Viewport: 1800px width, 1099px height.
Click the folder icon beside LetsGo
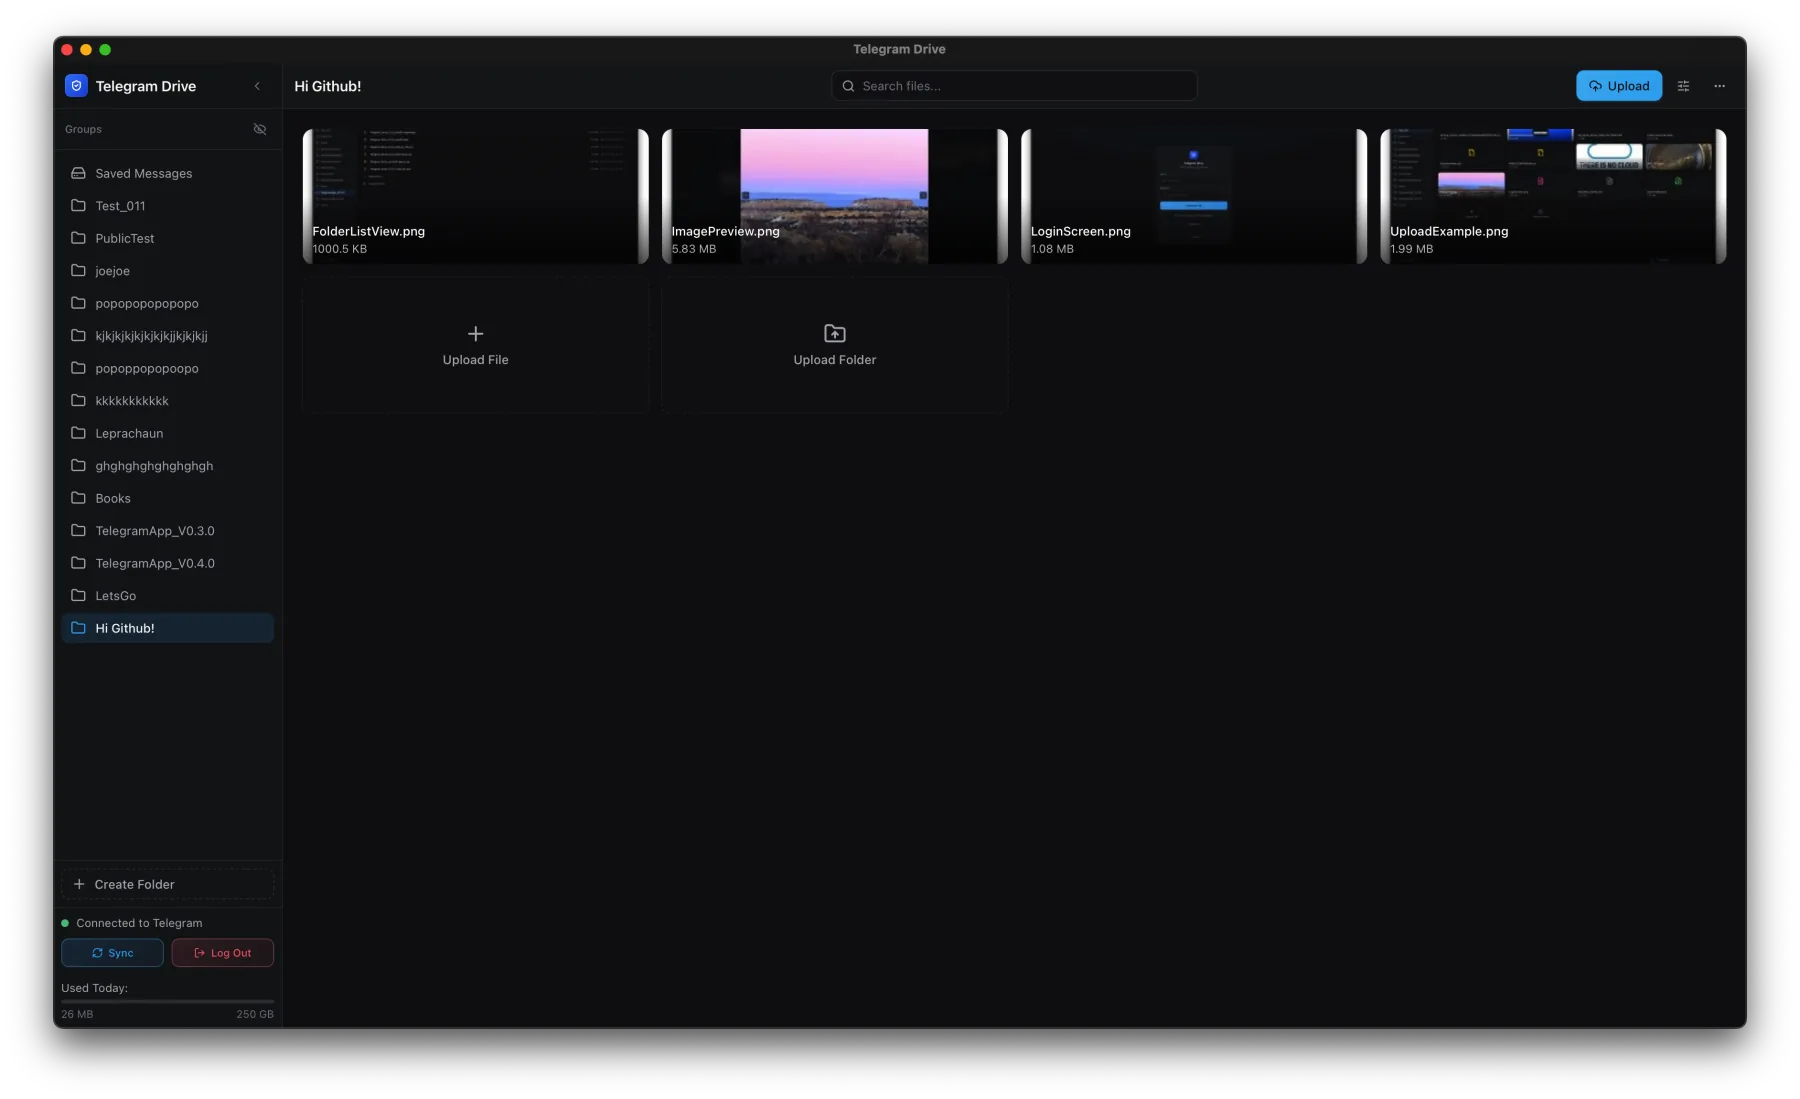tap(78, 595)
